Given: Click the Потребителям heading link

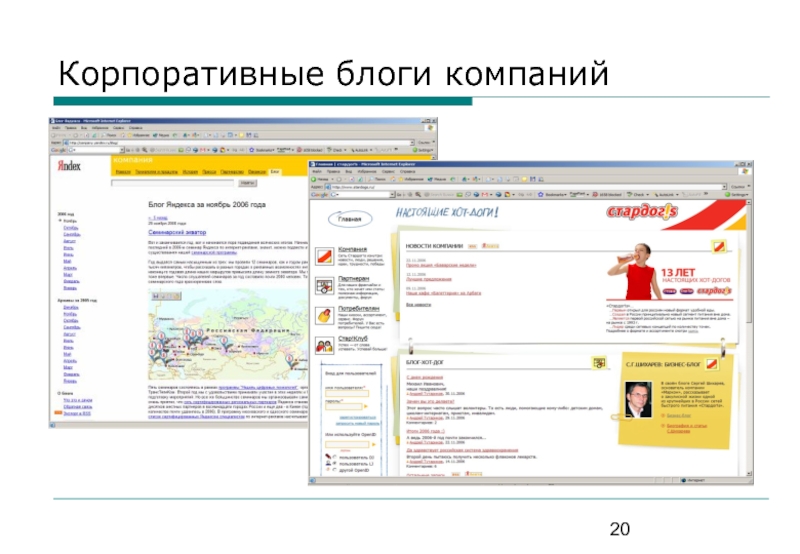Looking at the screenshot, I should [x=359, y=309].
